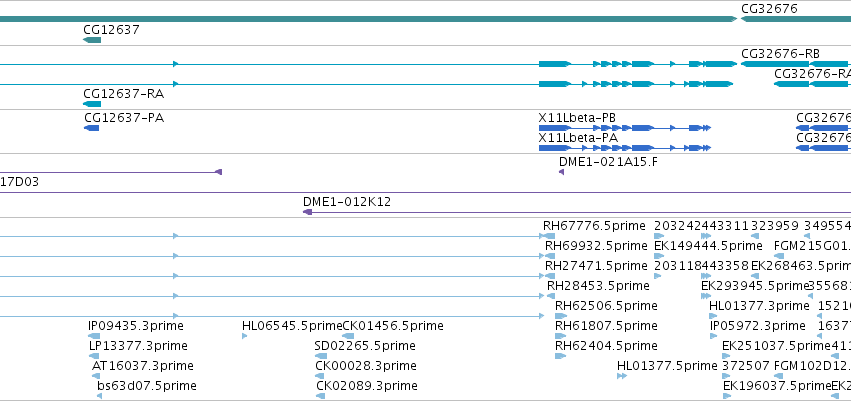
Task: Select the RH61807.5prime EST label
Action: point(606,326)
